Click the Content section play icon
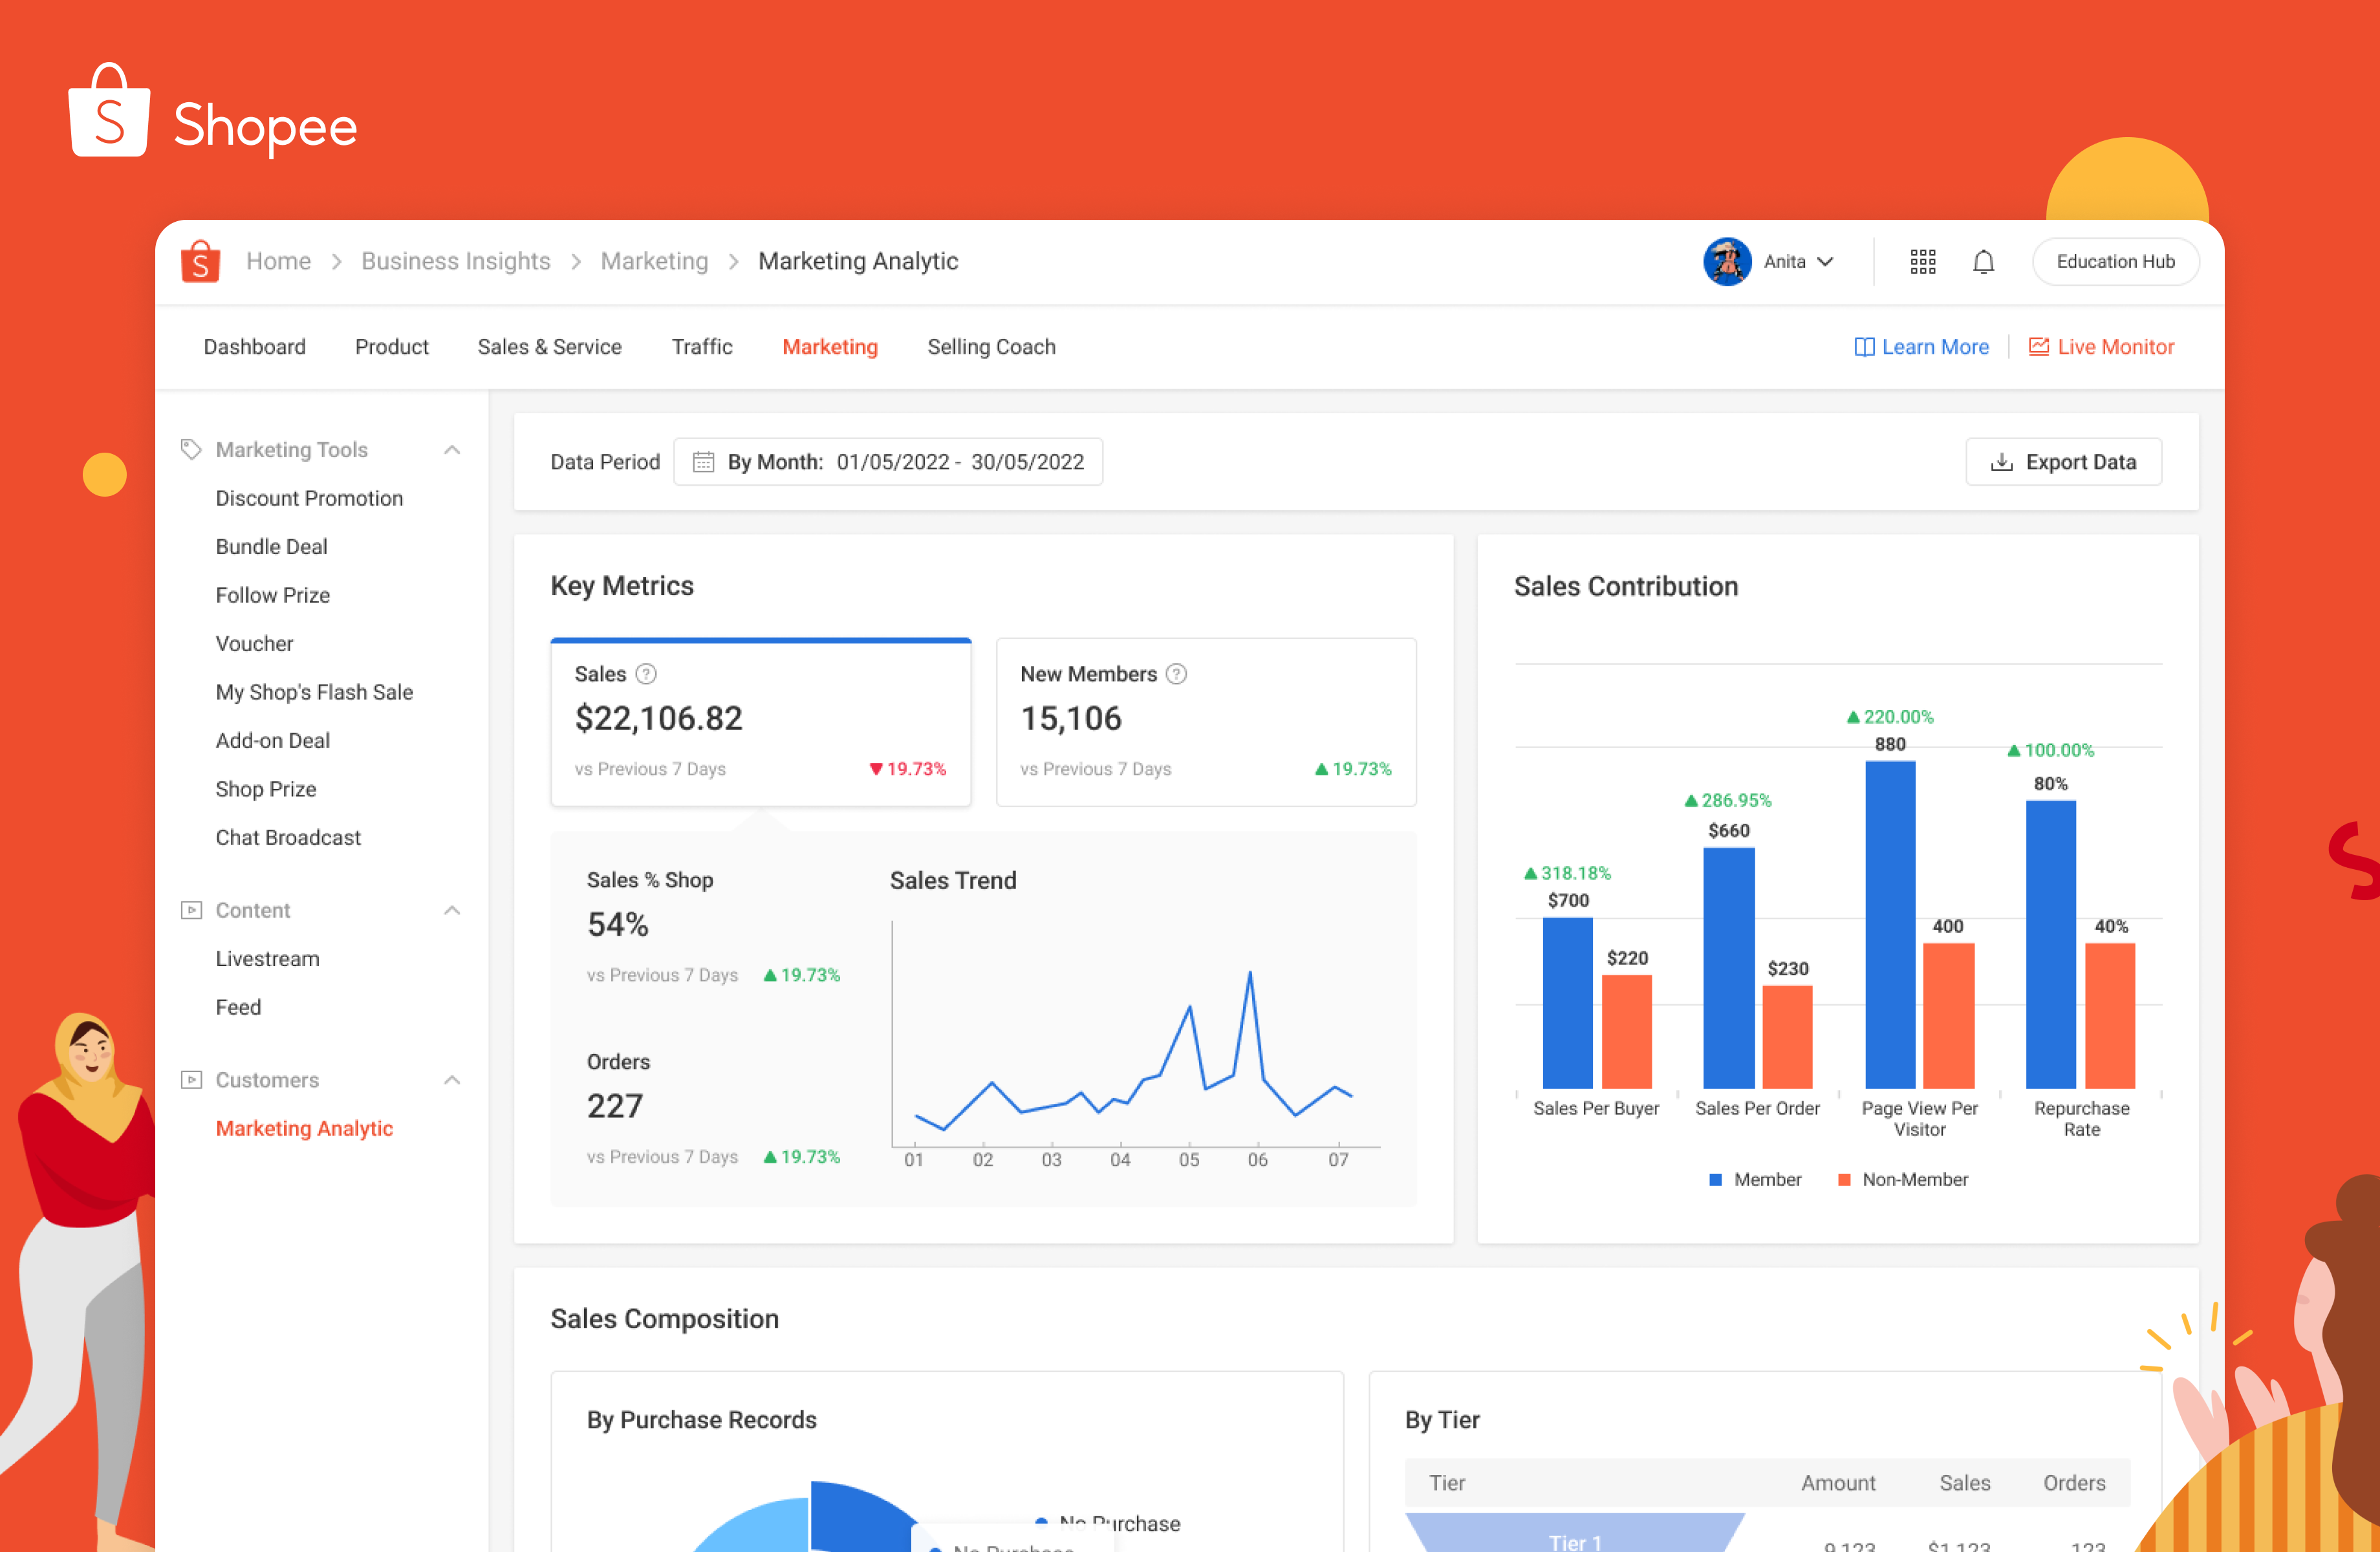The image size is (2380, 1552). pyautogui.click(x=191, y=910)
